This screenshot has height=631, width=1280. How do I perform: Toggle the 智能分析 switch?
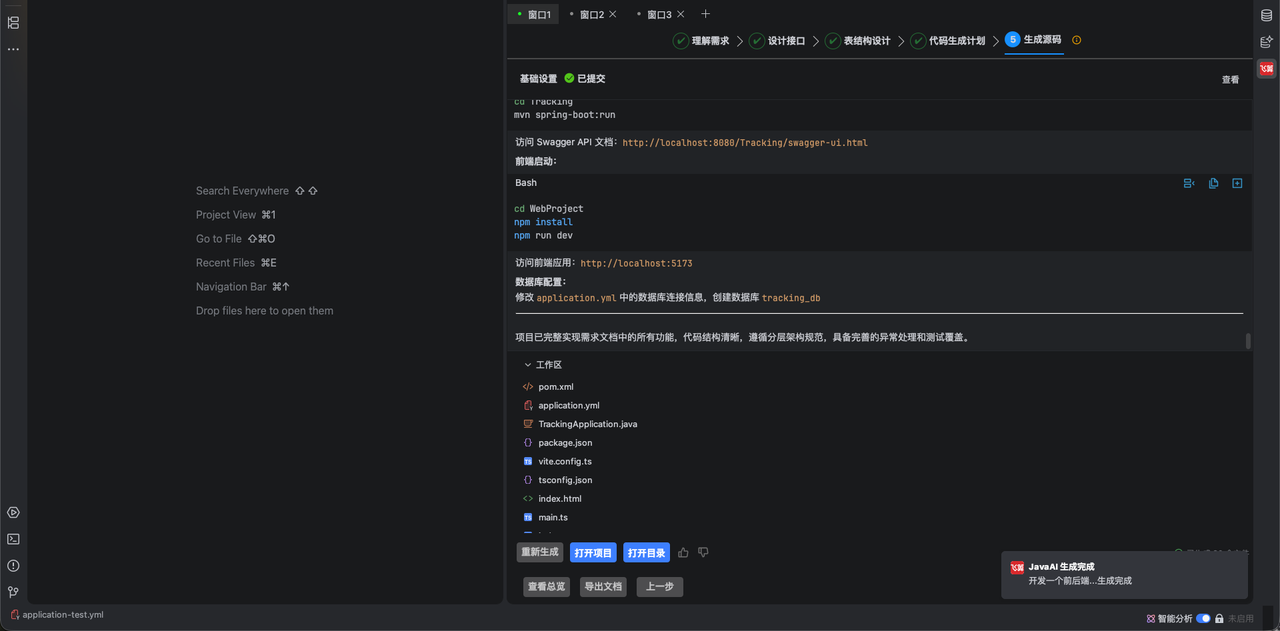point(1203,619)
